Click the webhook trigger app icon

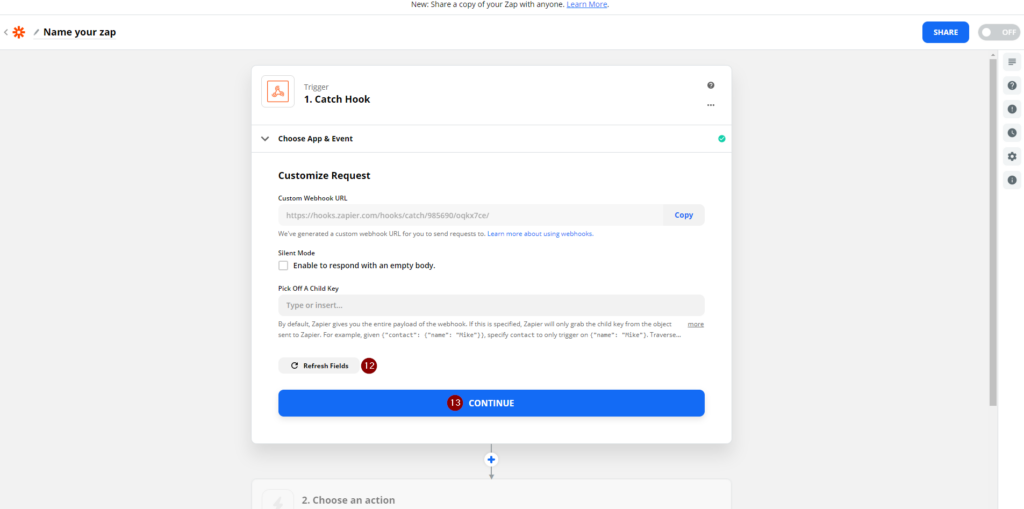278,91
